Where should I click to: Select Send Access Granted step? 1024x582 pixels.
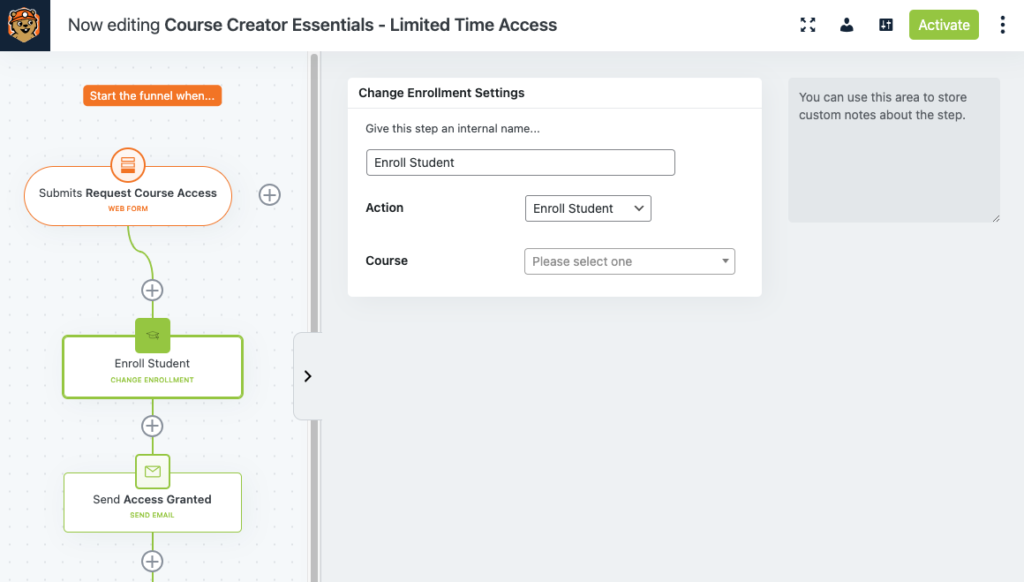point(153,502)
